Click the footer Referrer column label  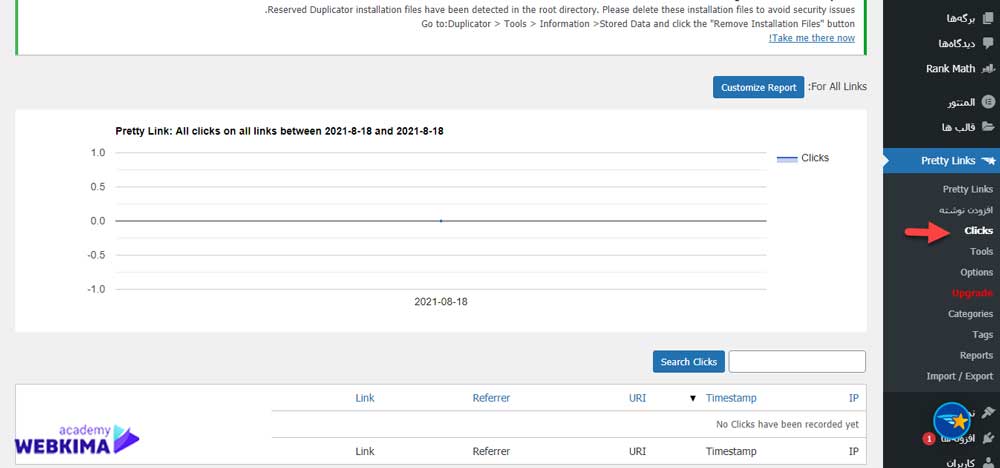(491, 451)
